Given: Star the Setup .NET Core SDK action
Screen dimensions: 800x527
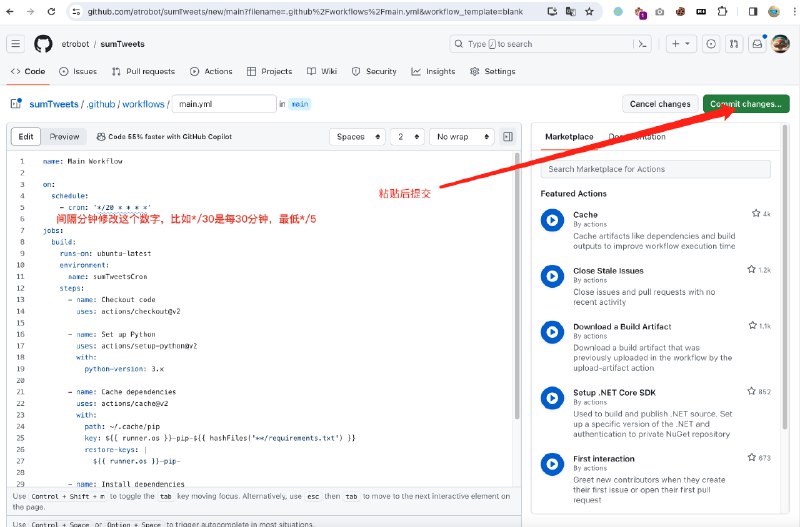Looking at the screenshot, I should pyautogui.click(x=752, y=391).
